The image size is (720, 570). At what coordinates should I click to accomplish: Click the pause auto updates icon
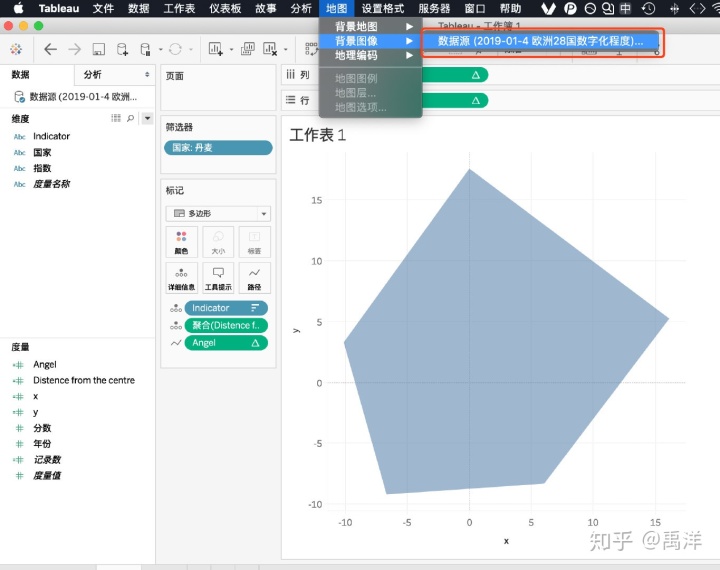(x=145, y=49)
